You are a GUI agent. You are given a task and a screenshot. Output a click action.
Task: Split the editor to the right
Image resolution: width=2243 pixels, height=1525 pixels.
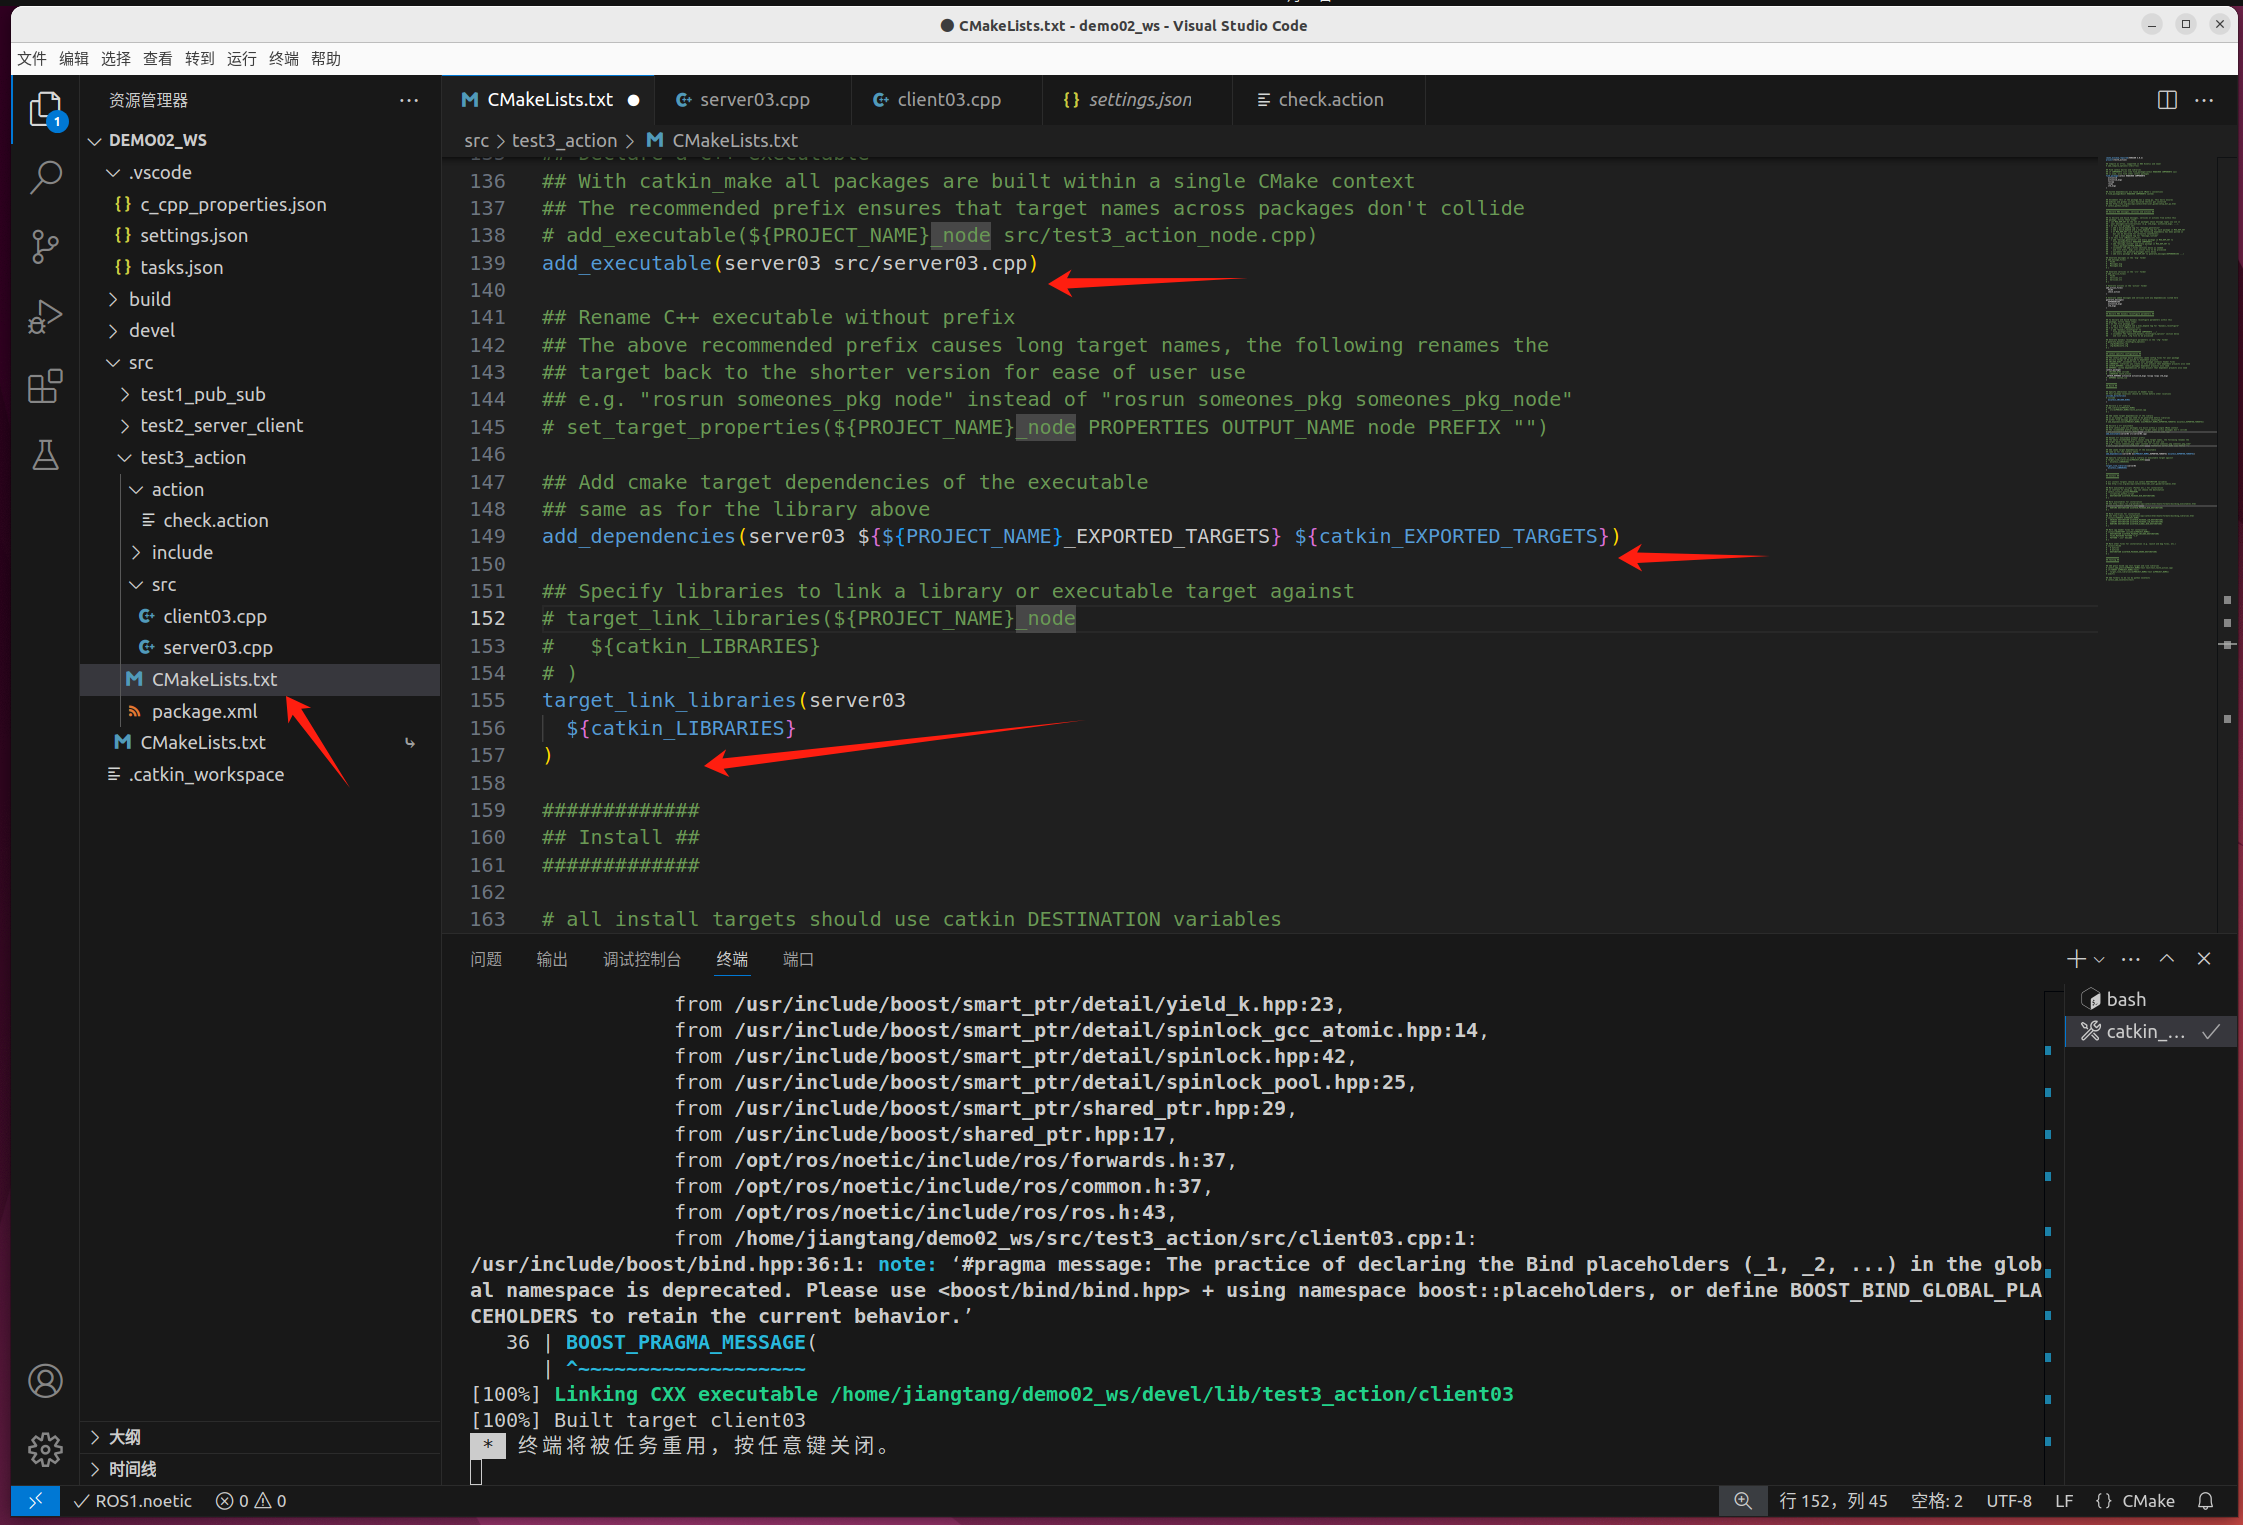click(2166, 100)
